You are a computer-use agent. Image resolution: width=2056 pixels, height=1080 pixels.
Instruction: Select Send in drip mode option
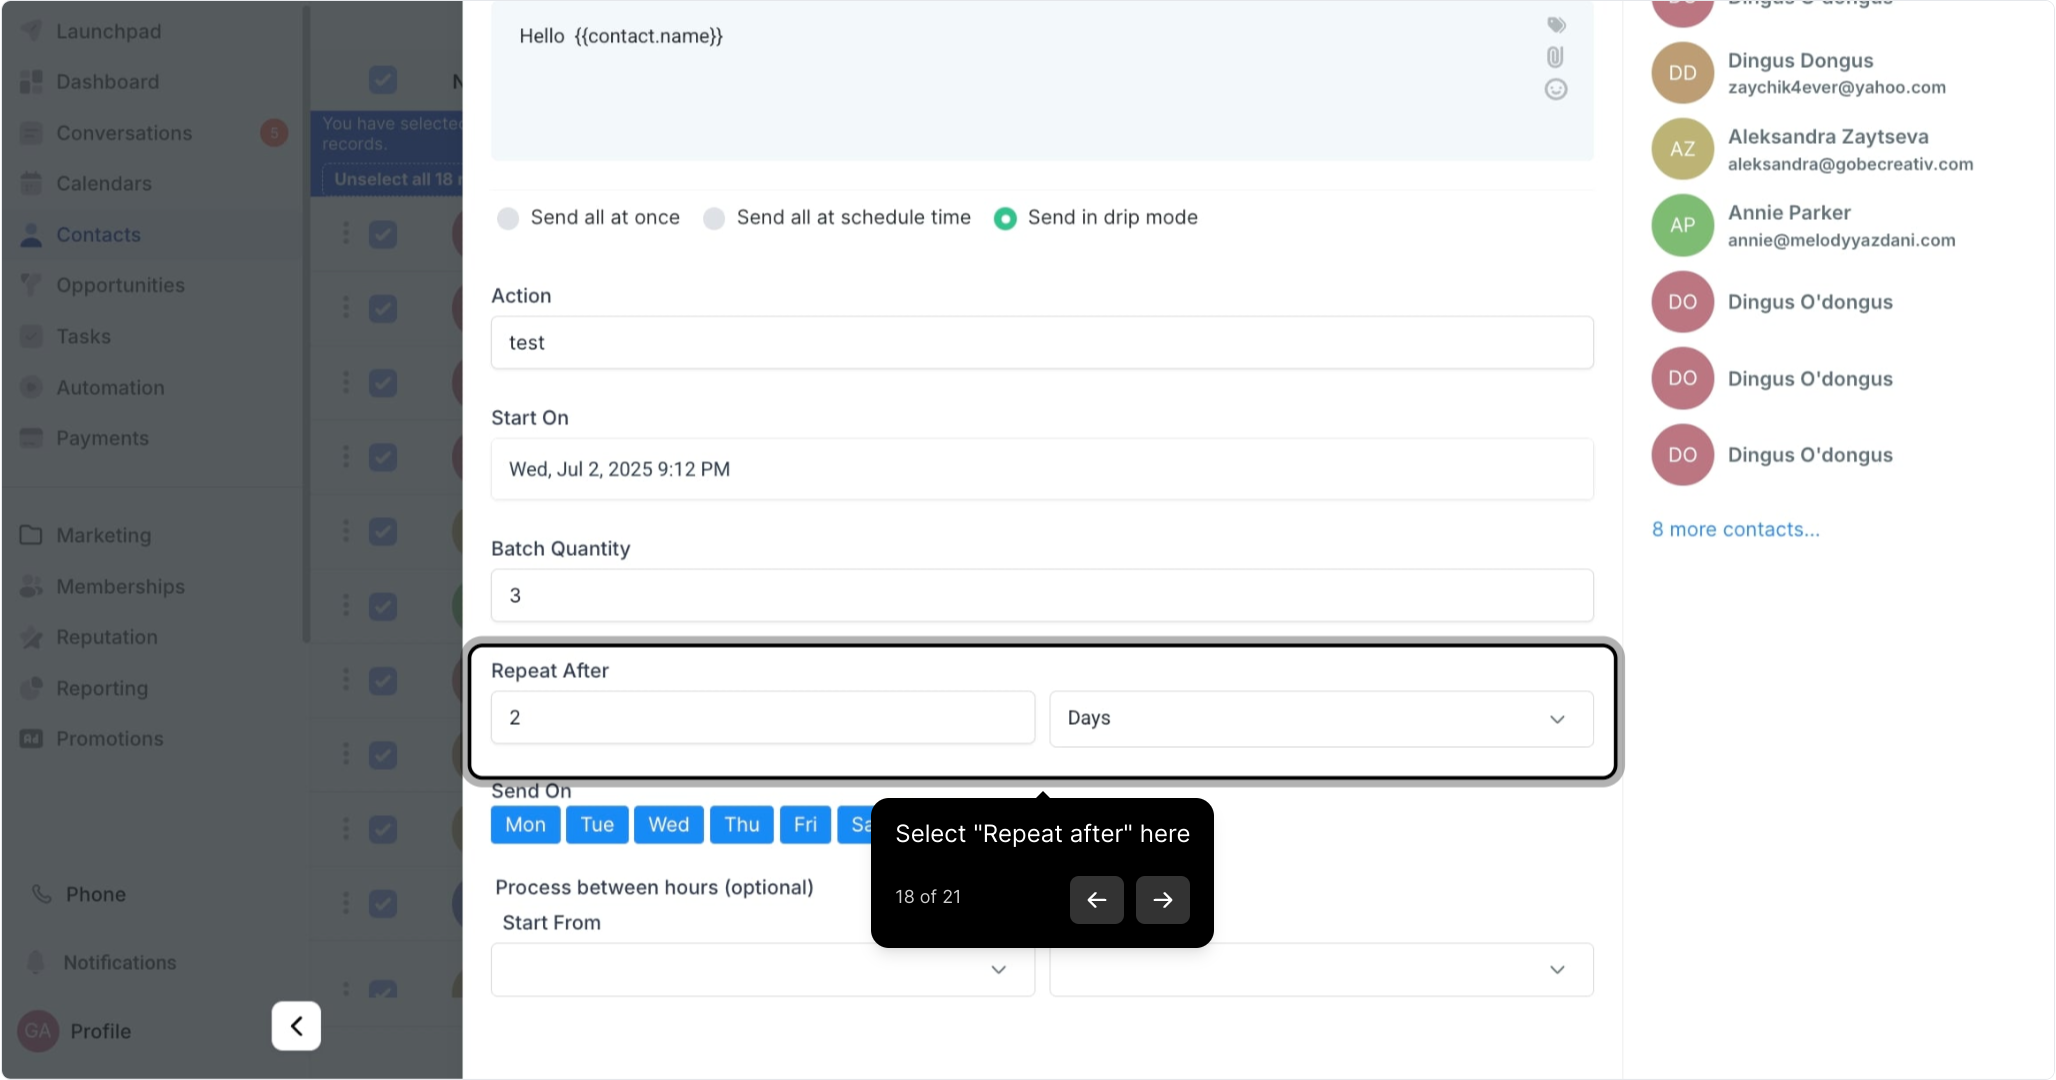tap(1005, 218)
